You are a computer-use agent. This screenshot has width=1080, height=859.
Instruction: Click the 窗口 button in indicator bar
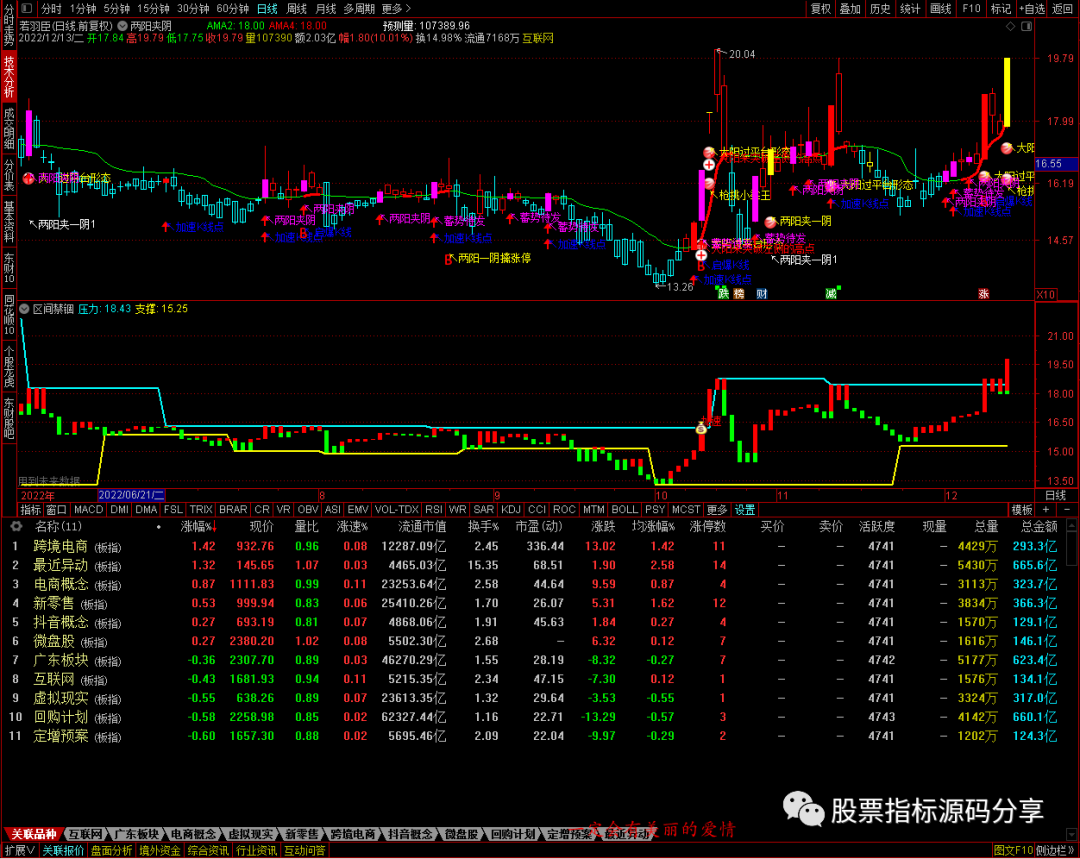click(x=56, y=510)
